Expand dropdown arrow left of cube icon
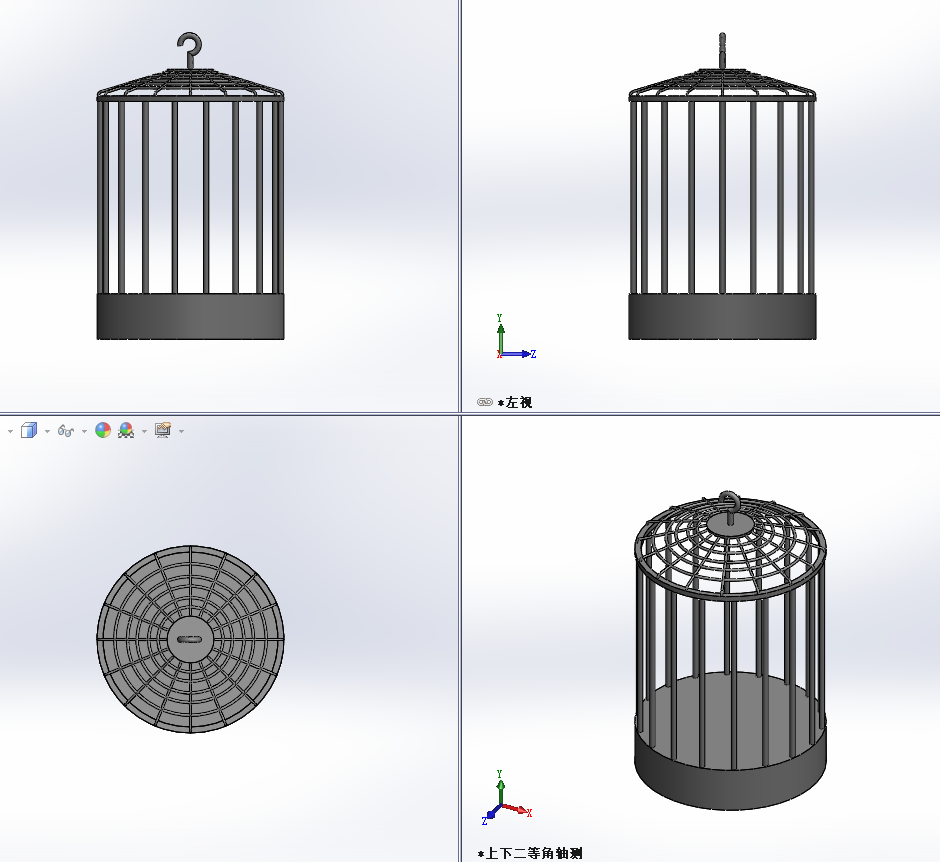This screenshot has height=862, width=940. pyautogui.click(x=10, y=431)
